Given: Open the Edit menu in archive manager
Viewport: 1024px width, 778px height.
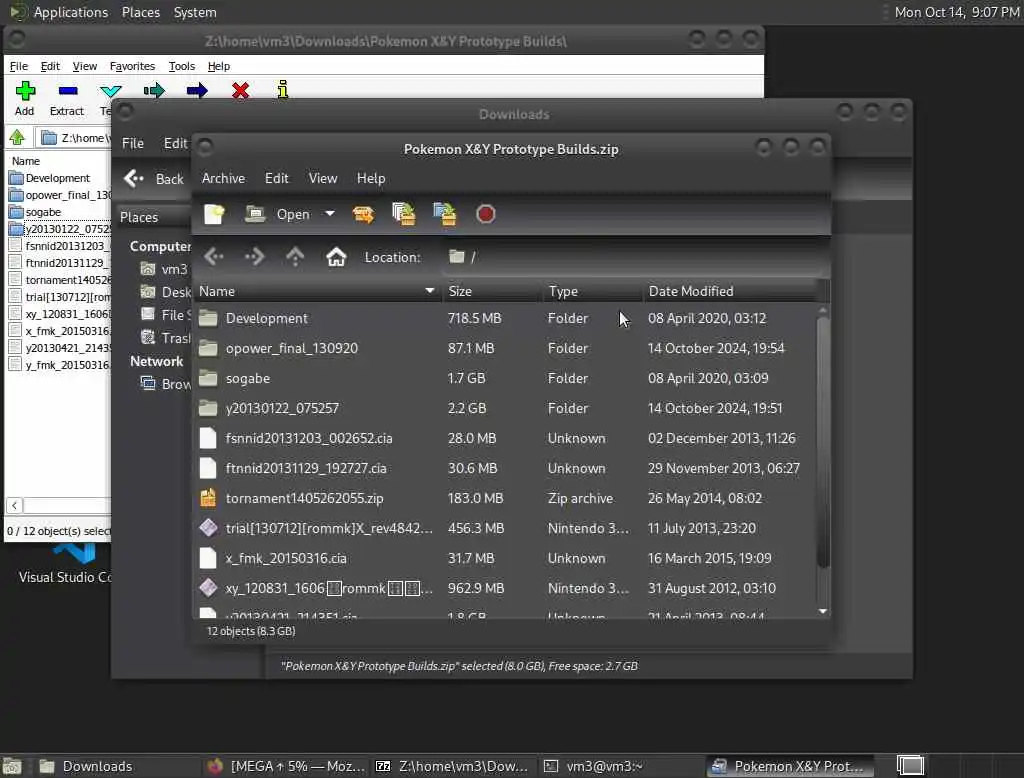Looking at the screenshot, I should pyautogui.click(x=276, y=178).
